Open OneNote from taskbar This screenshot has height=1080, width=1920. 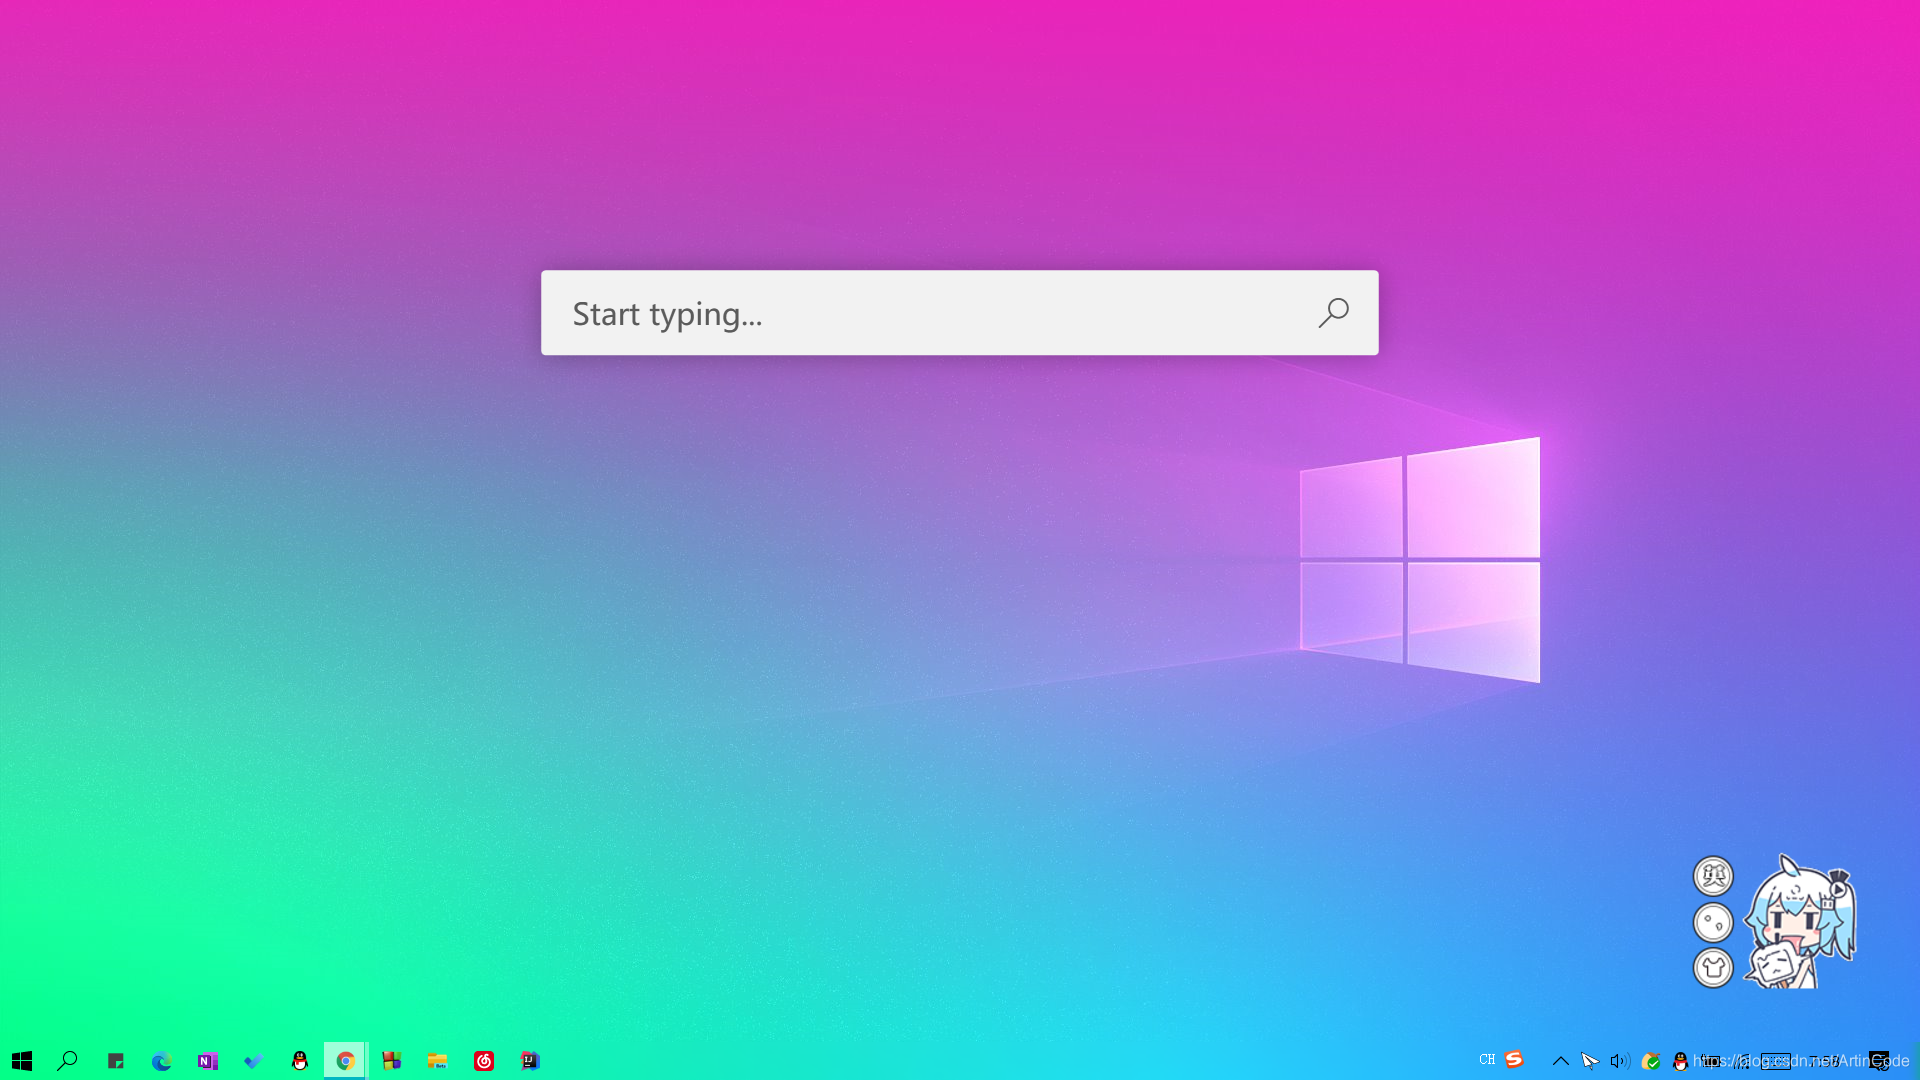click(x=207, y=1061)
